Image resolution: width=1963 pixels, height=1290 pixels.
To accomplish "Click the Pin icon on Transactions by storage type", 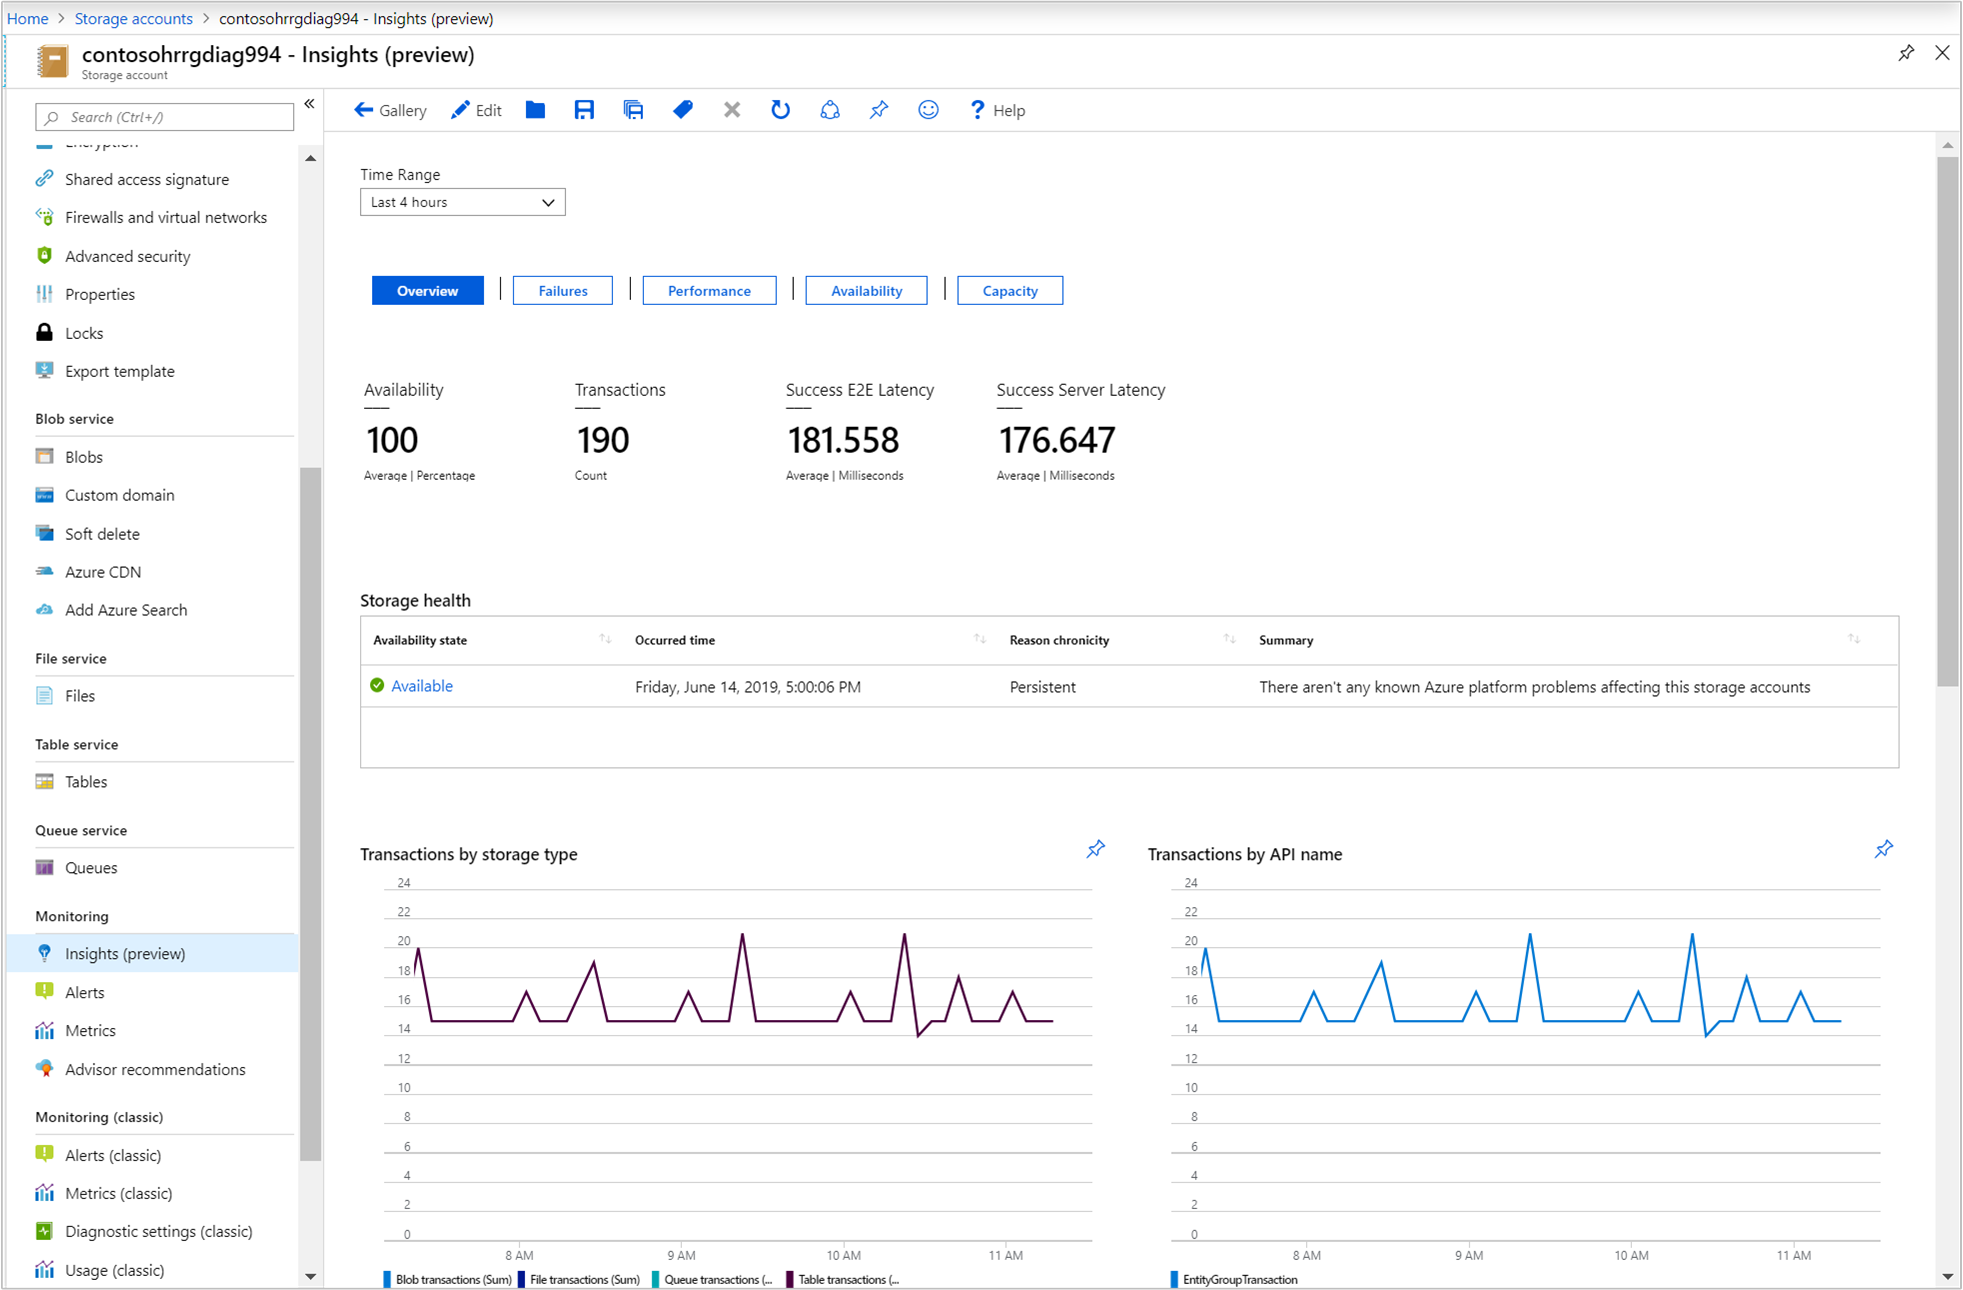I will [1092, 848].
